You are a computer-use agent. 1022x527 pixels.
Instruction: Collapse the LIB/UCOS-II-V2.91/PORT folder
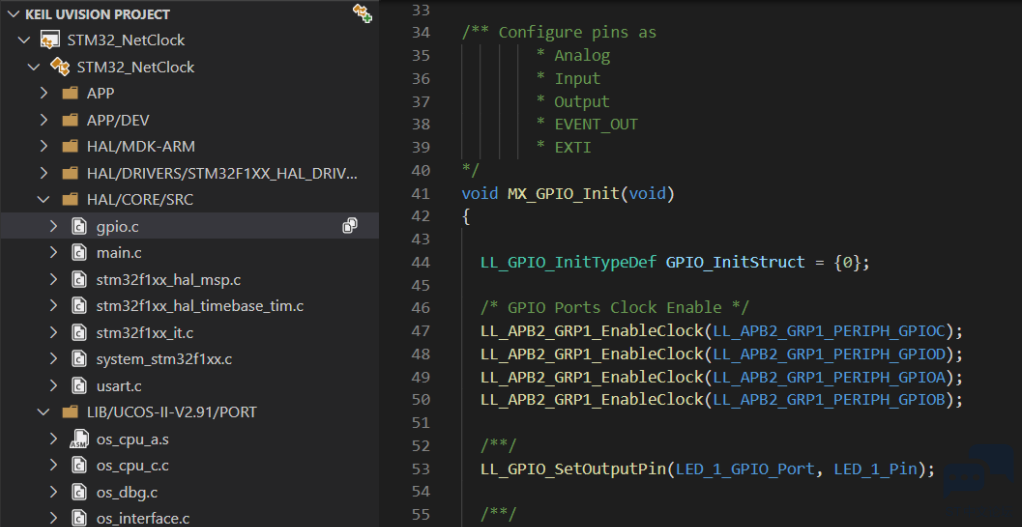tap(44, 412)
